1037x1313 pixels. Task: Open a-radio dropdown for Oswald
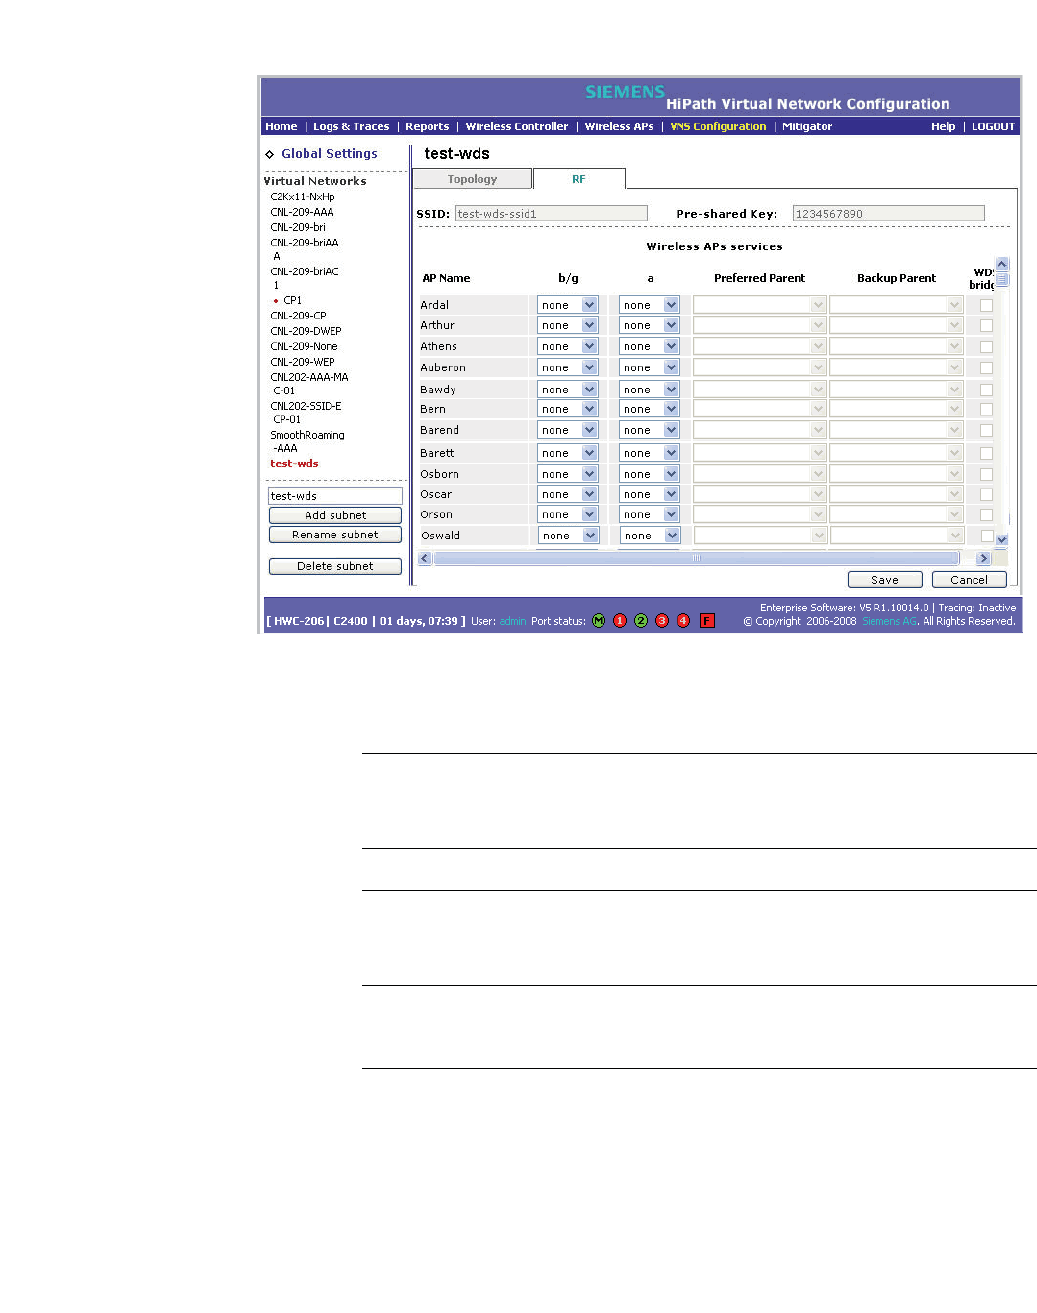649,535
